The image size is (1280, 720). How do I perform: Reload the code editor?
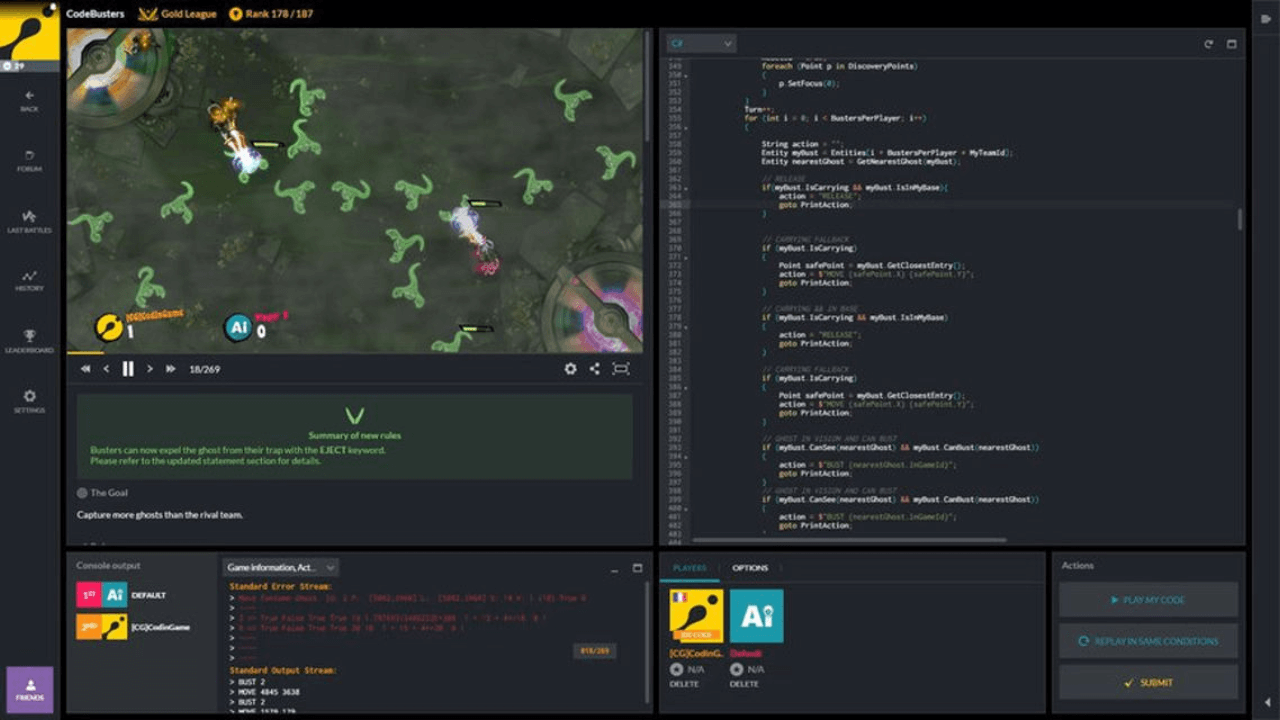(x=1207, y=46)
